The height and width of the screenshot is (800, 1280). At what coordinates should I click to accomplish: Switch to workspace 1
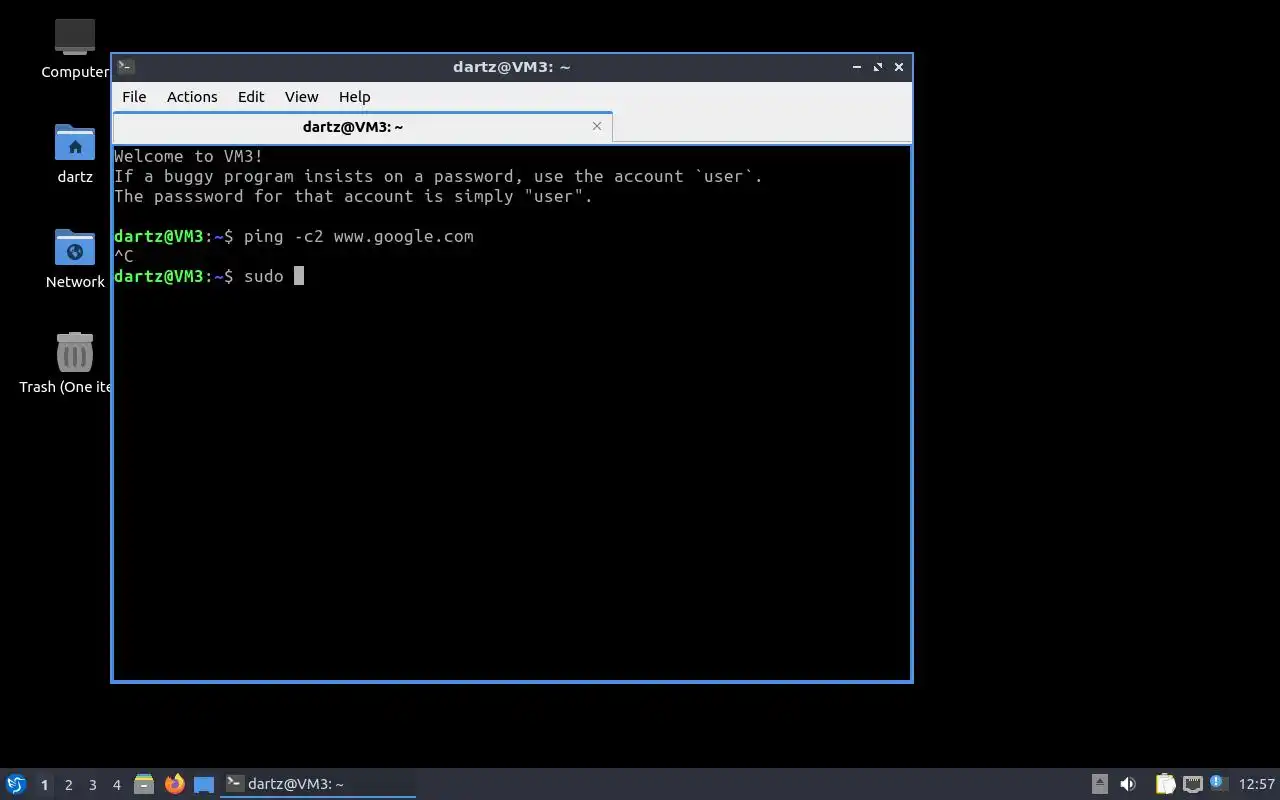[x=44, y=785]
